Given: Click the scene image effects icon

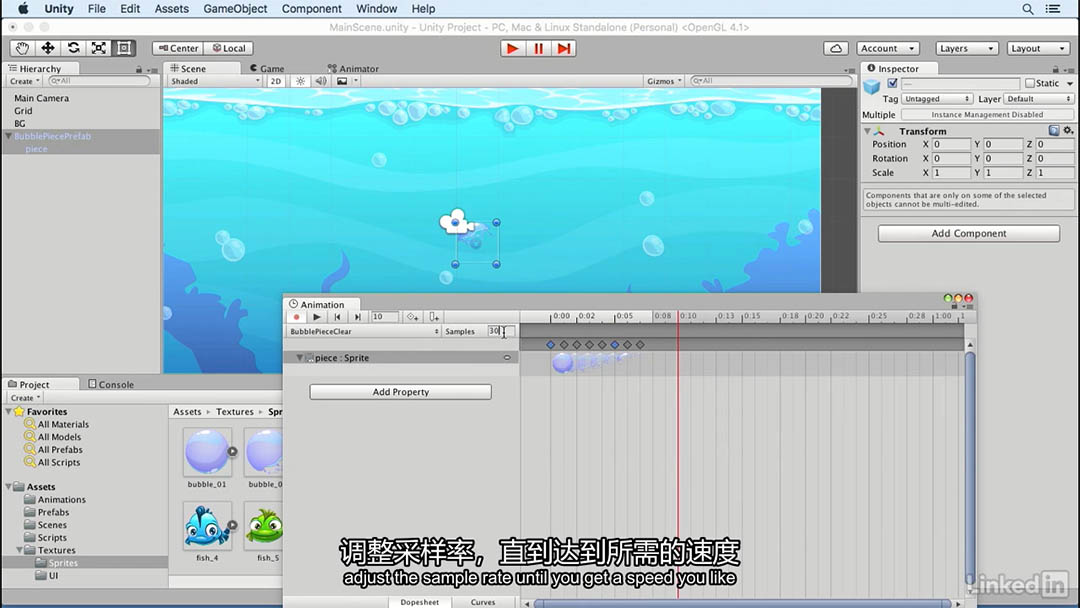Looking at the screenshot, I should 342,81.
